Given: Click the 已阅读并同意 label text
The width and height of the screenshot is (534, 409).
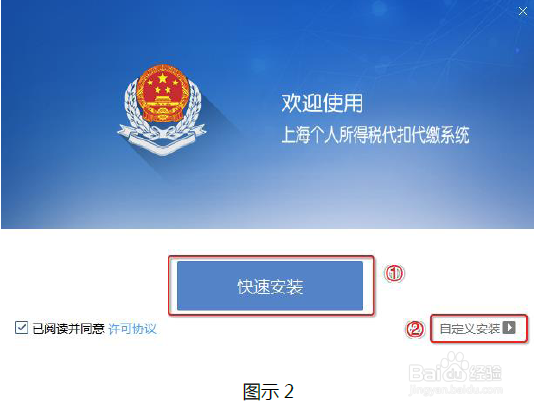Looking at the screenshot, I should [x=68, y=329].
